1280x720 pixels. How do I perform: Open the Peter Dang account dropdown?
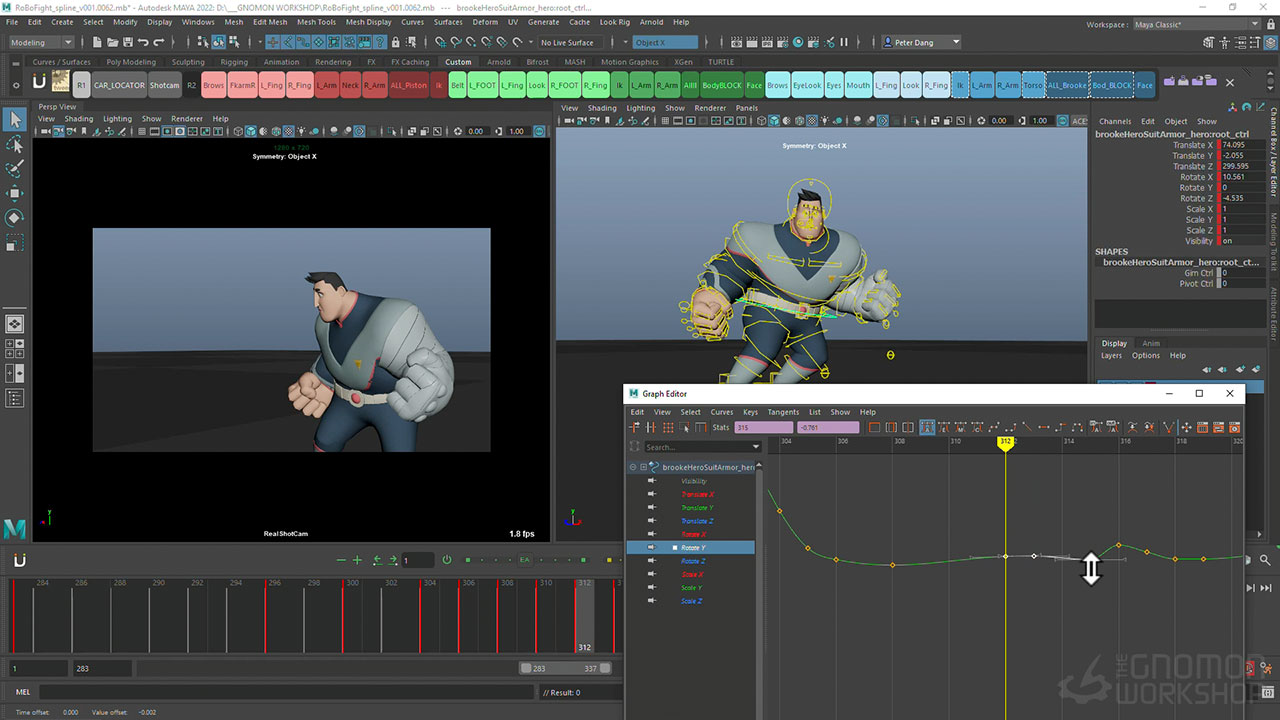click(956, 42)
